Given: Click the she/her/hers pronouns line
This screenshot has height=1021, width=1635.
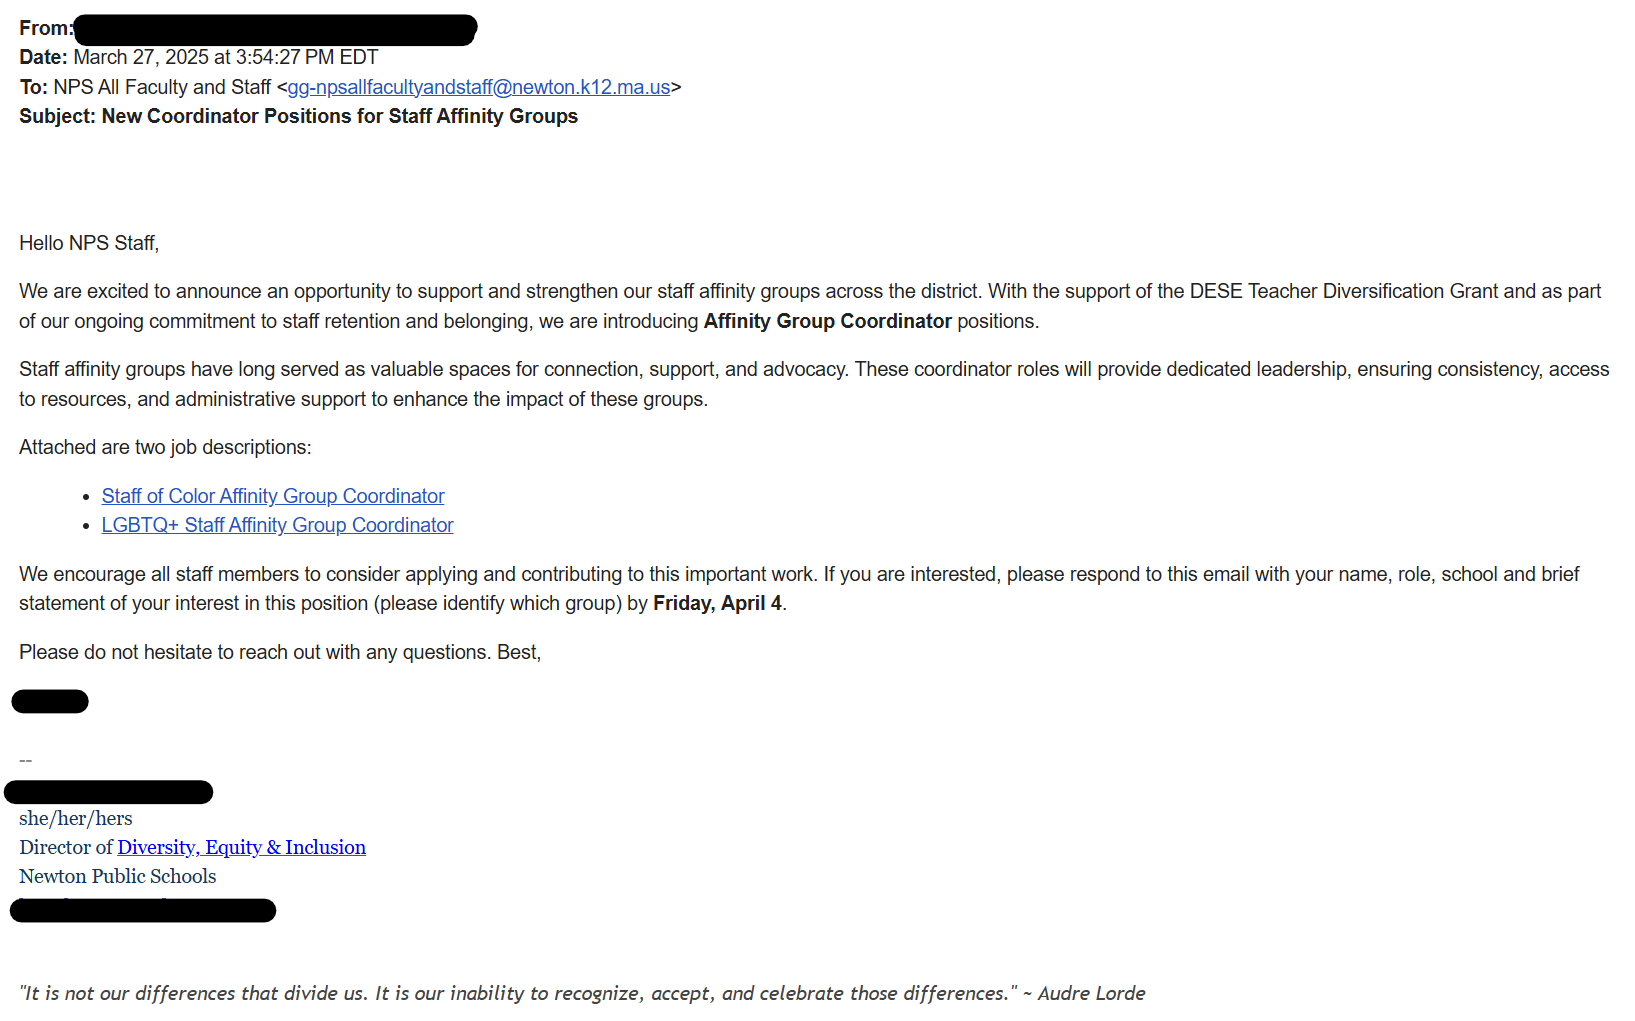Looking at the screenshot, I should tap(76, 818).
